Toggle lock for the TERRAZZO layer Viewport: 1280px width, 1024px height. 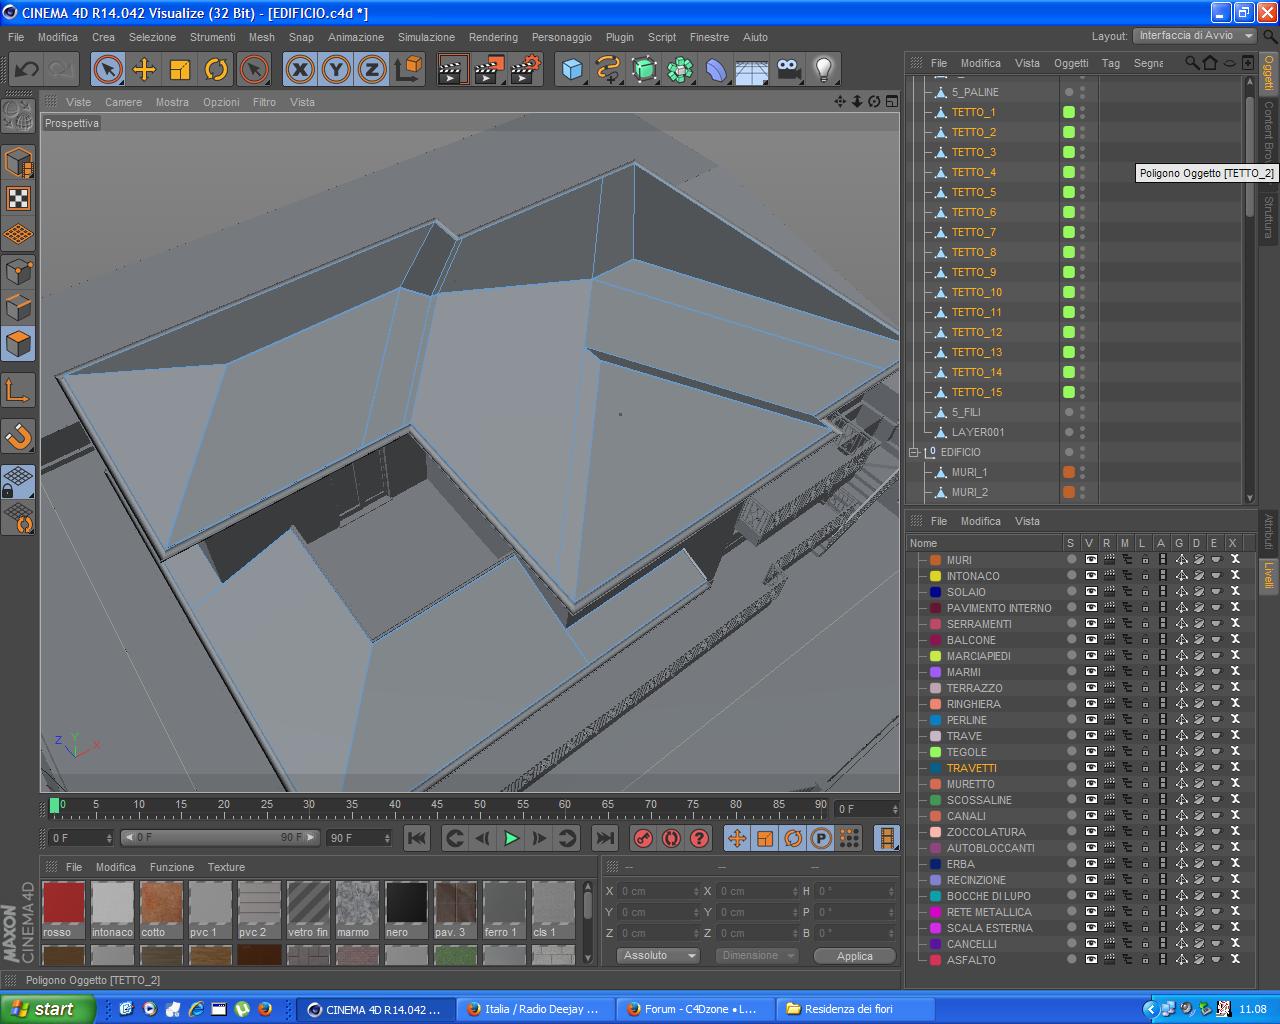point(1145,688)
